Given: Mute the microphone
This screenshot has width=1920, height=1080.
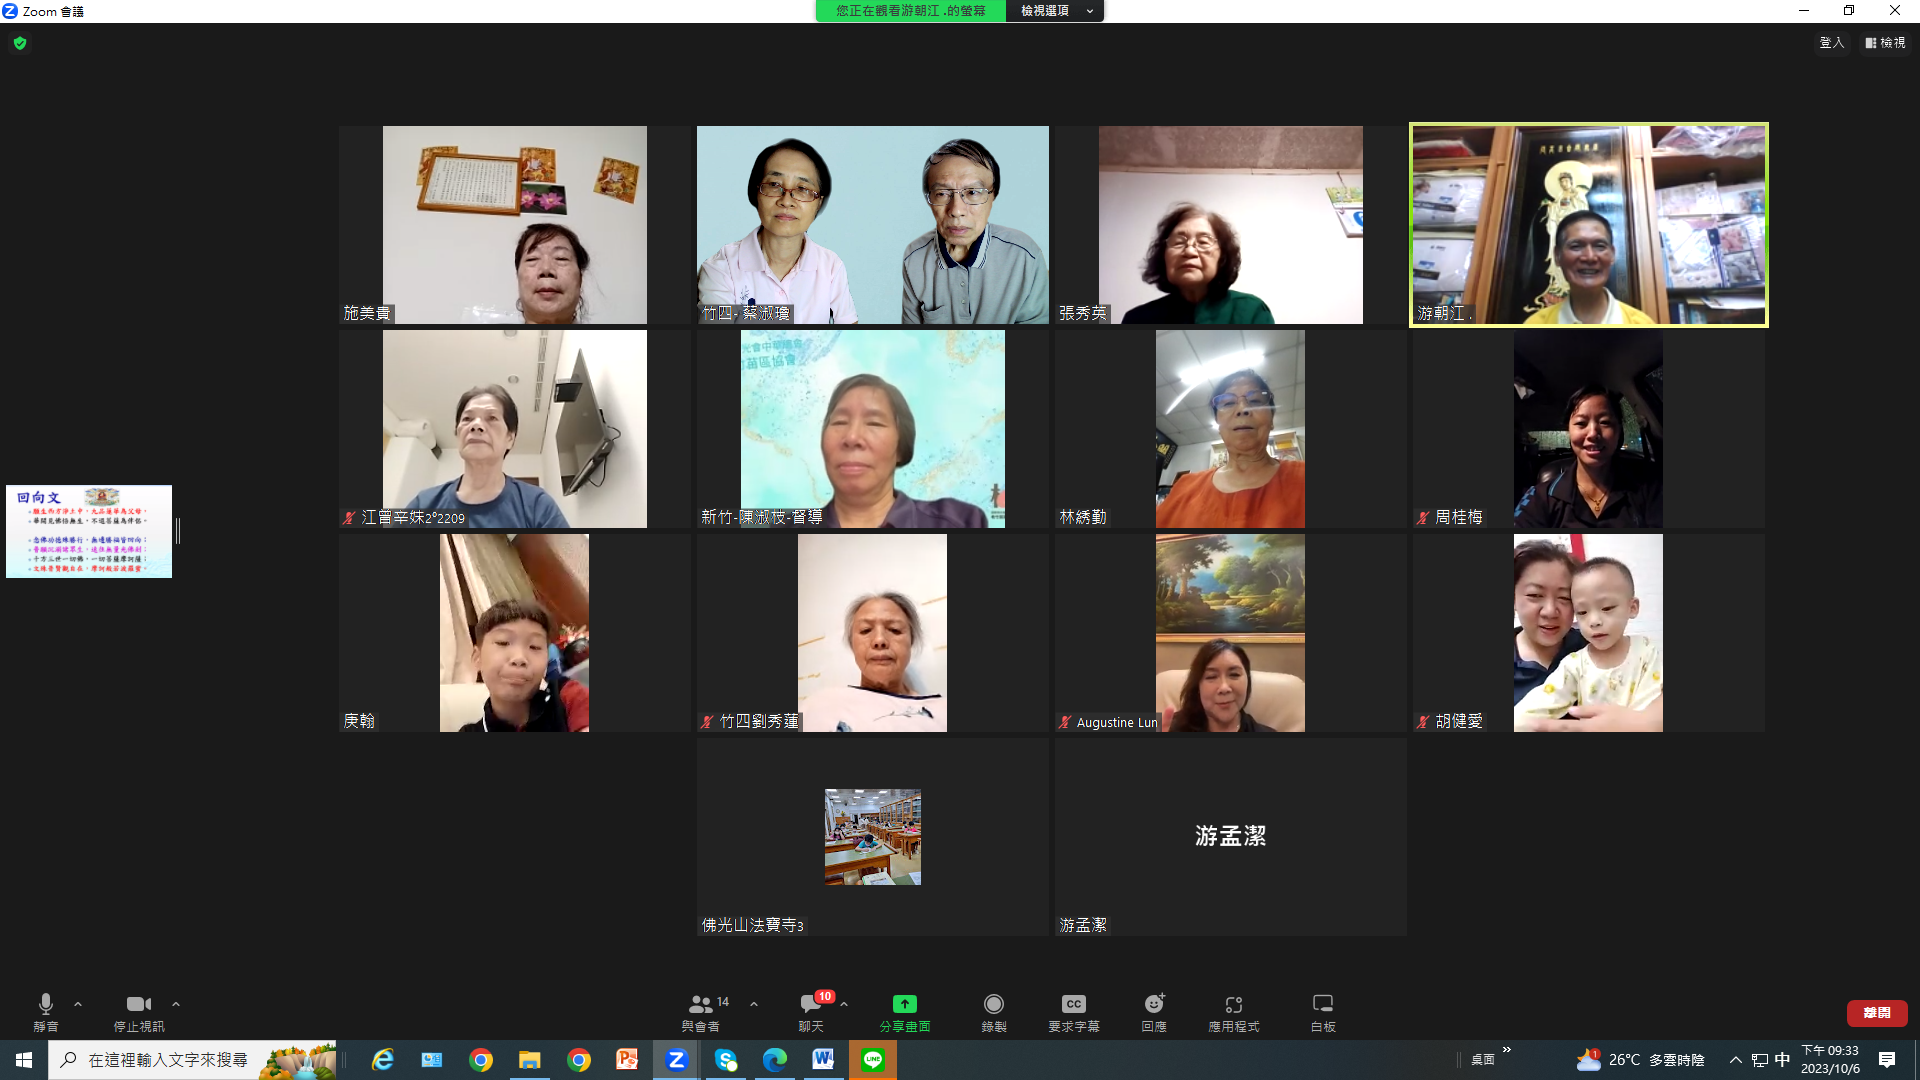Looking at the screenshot, I should click(x=46, y=1005).
